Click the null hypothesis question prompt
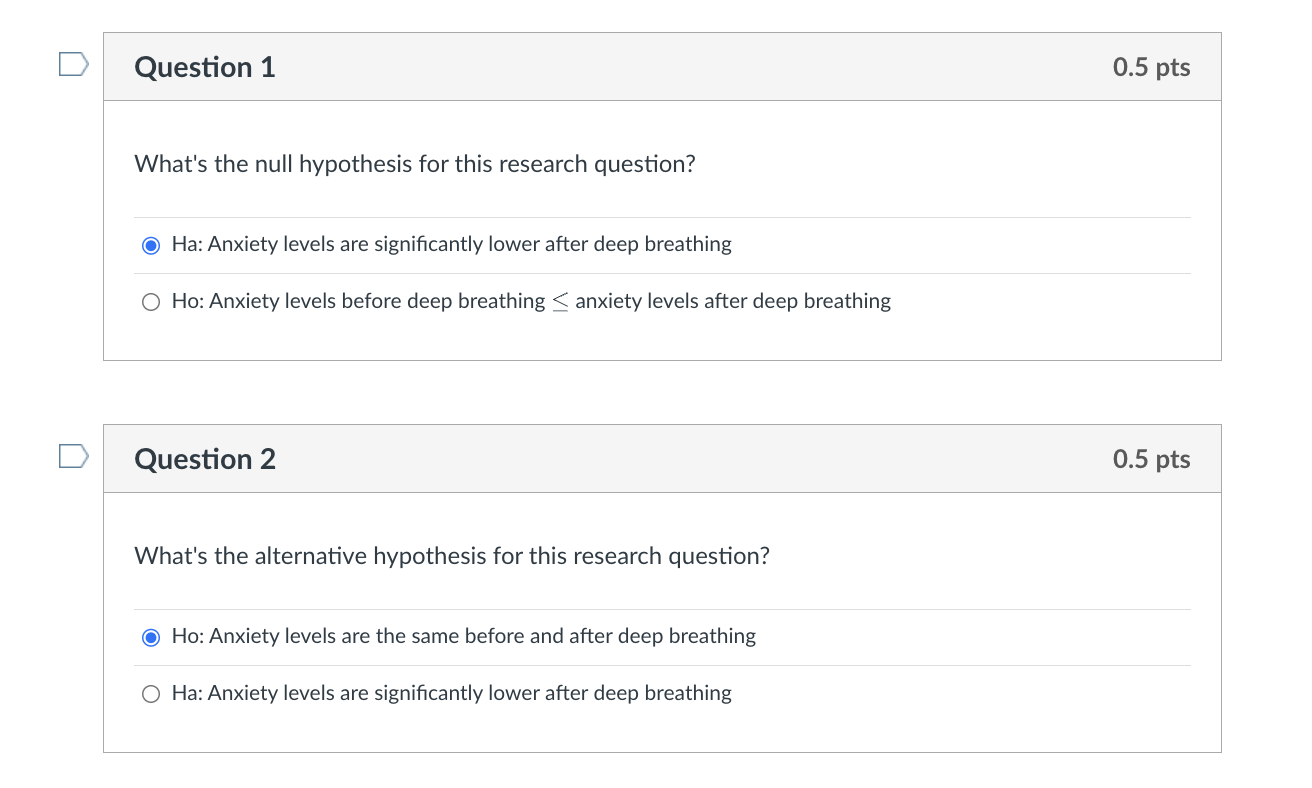Viewport: 1312px width, 788px height. (x=414, y=164)
